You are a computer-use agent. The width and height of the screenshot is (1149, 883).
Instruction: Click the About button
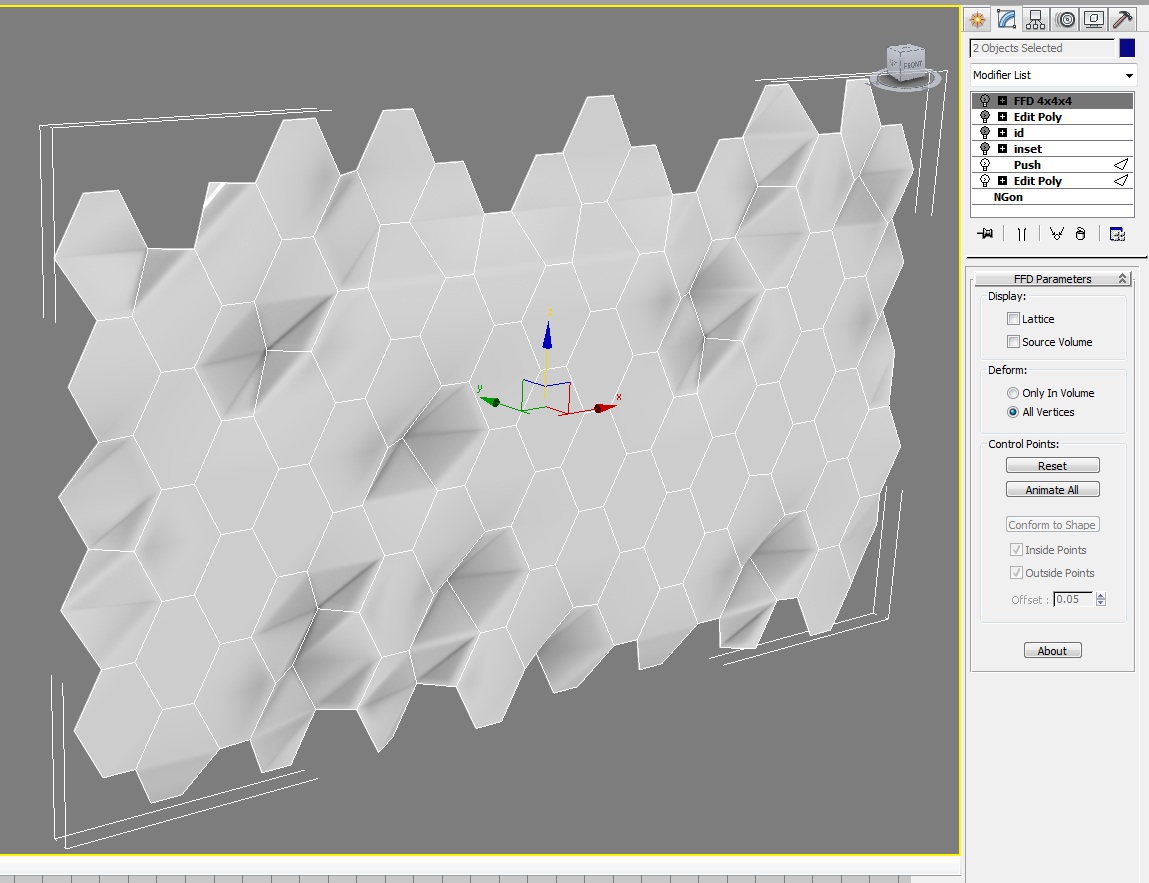tap(1052, 651)
